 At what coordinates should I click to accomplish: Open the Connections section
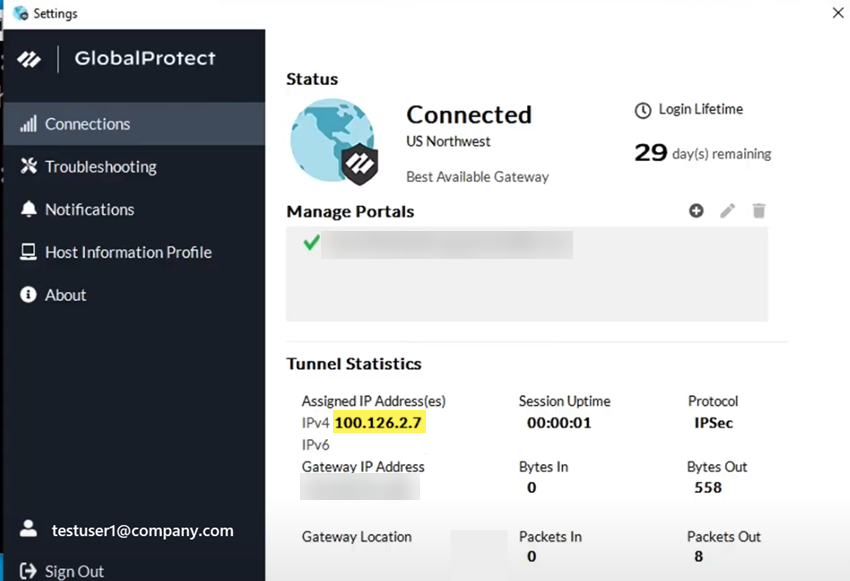pyautogui.click(x=87, y=124)
